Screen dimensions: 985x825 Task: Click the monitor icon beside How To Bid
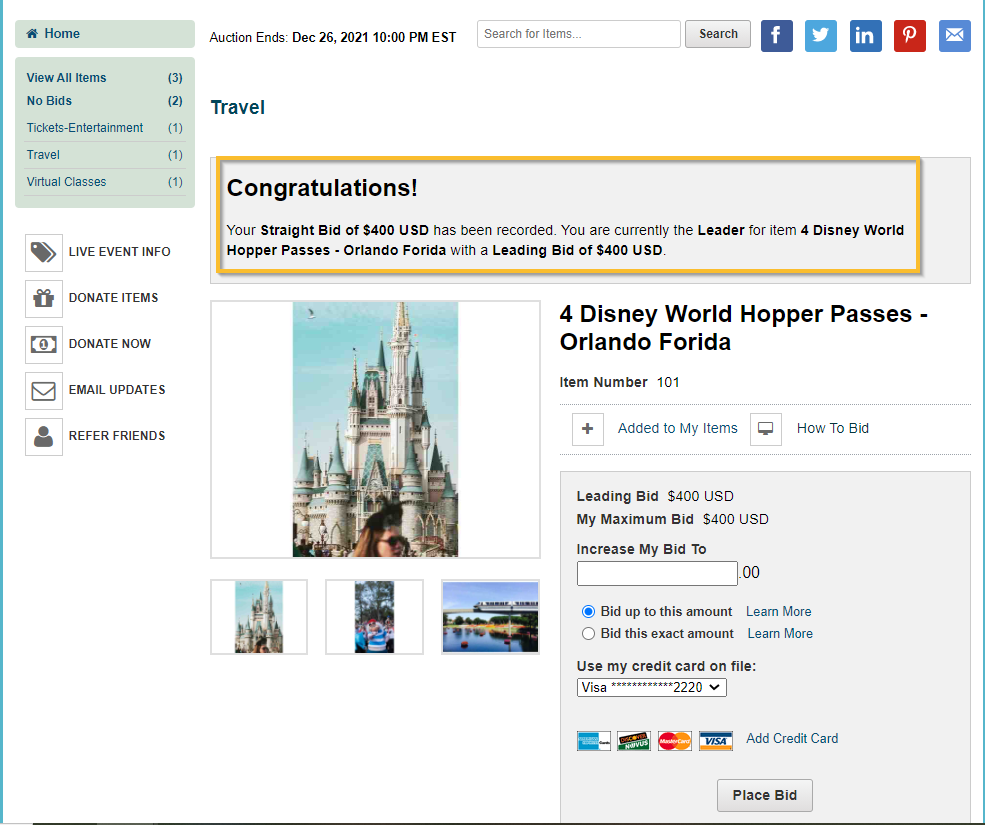pos(766,429)
